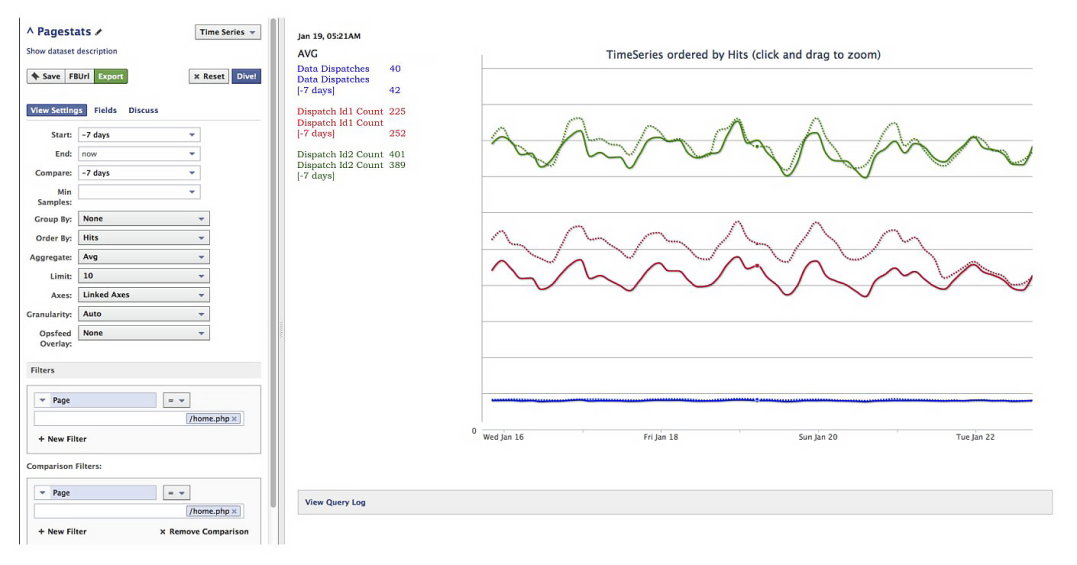Remove /home.php tag from Filters box
The height and width of the screenshot is (565, 1077).
[x=234, y=419]
